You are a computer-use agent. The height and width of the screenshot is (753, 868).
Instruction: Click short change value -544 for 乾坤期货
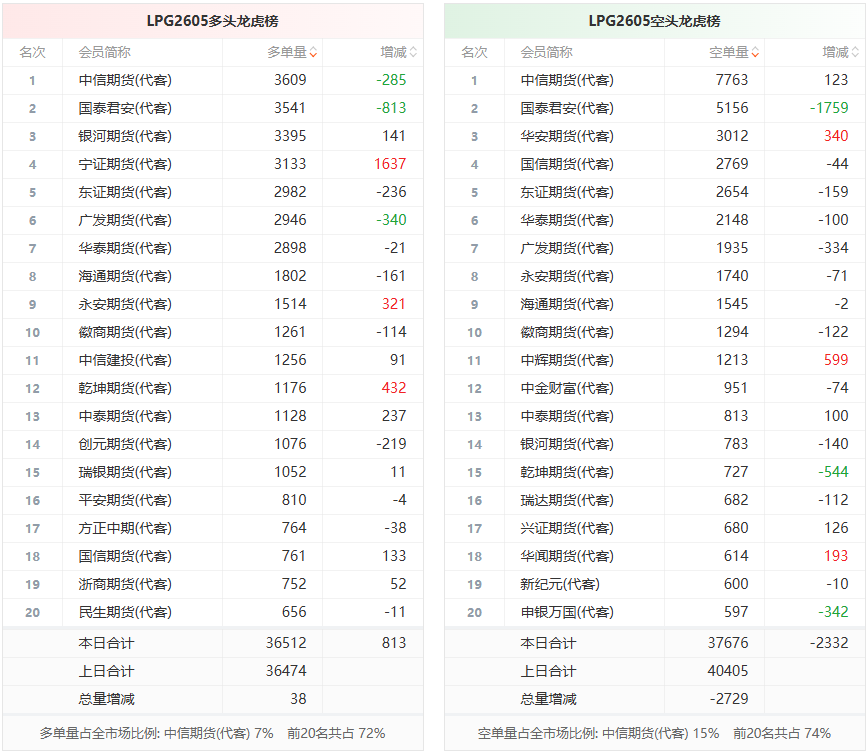[833, 472]
